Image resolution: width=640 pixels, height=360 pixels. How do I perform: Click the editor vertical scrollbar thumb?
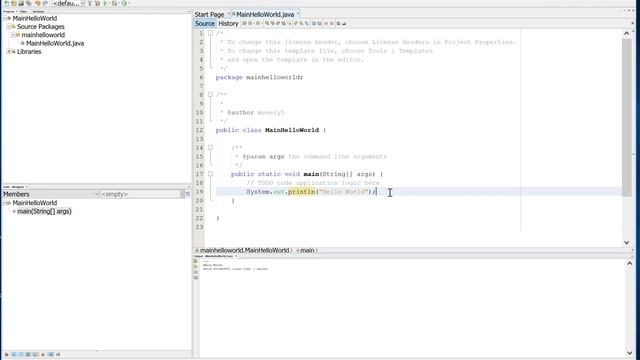point(627,118)
